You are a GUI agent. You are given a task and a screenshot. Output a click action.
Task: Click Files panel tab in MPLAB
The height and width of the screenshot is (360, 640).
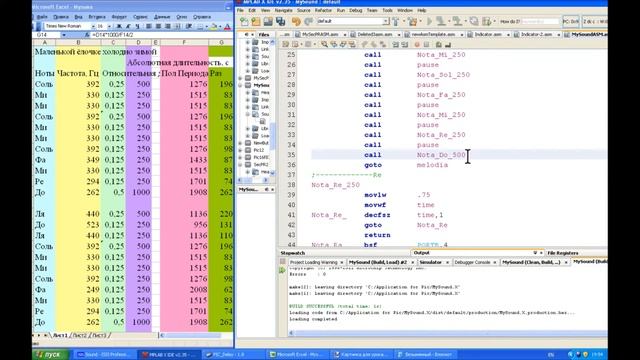[264, 35]
